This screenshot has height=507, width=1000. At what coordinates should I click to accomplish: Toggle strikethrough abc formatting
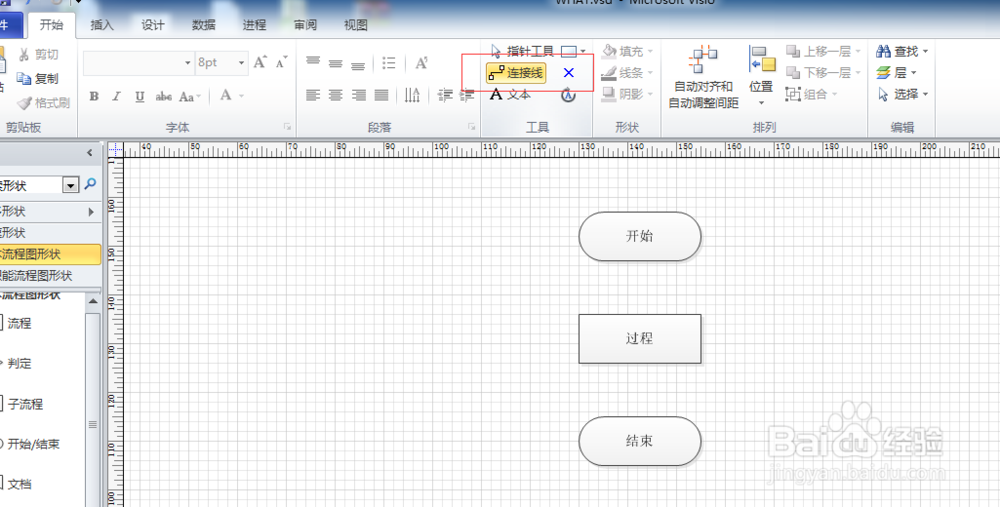click(x=163, y=96)
